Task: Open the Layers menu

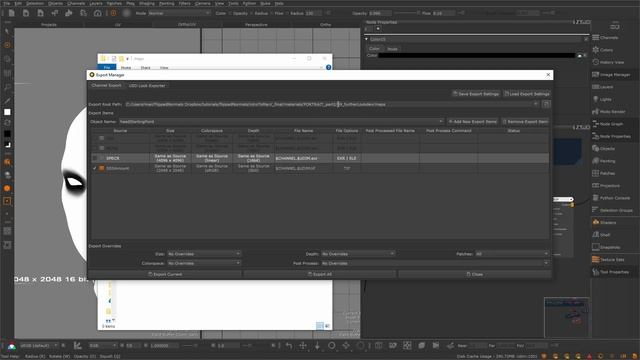Action: (x=96, y=3)
